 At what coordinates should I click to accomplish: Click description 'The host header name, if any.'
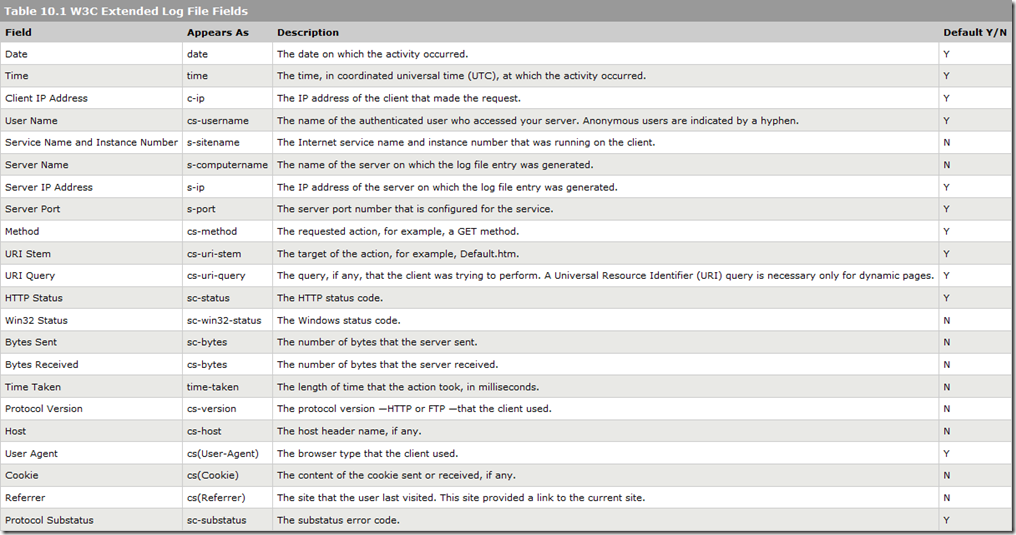click(349, 431)
